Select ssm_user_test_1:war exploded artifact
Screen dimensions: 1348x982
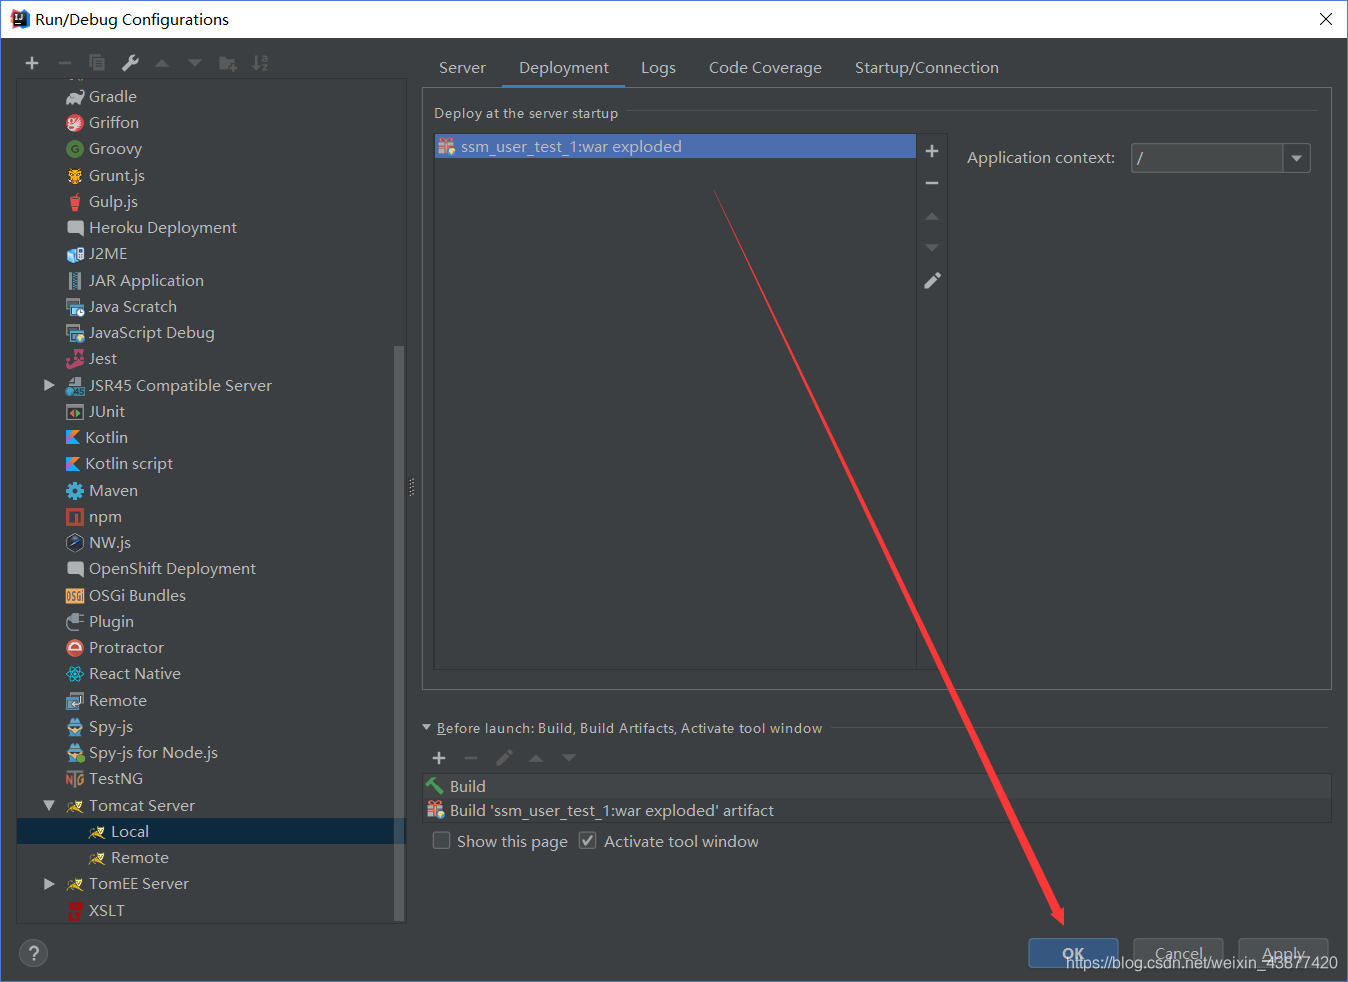pos(675,147)
